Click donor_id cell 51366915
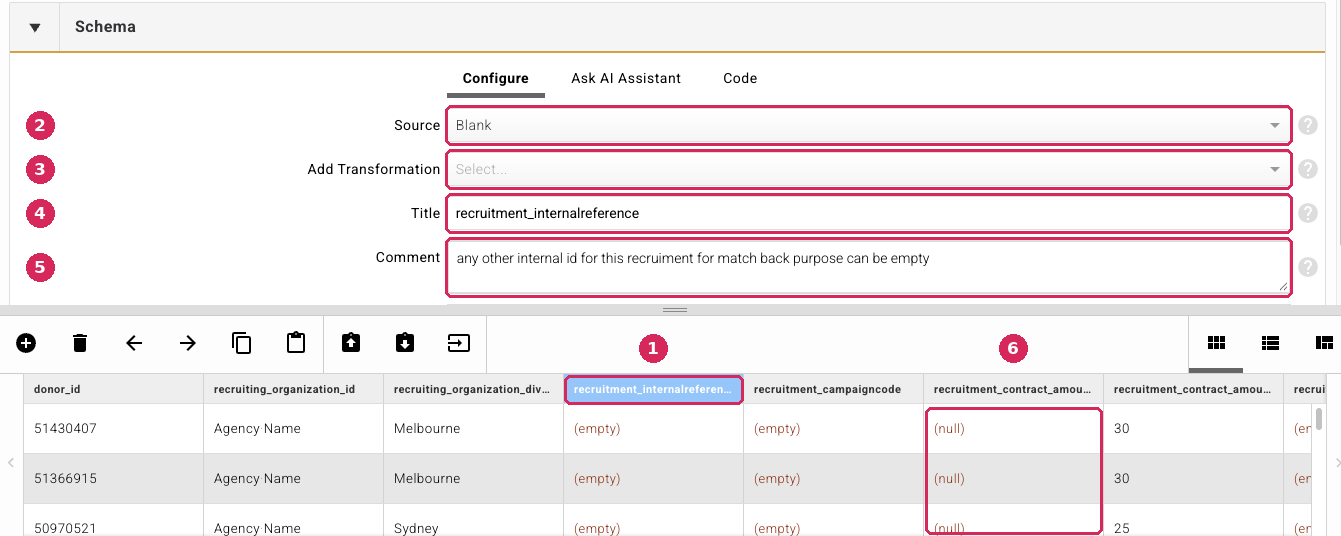 (113, 478)
